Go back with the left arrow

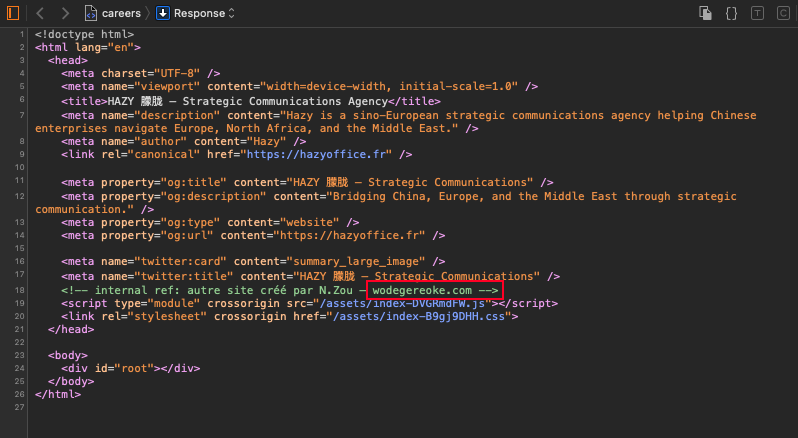pyautogui.click(x=40, y=13)
